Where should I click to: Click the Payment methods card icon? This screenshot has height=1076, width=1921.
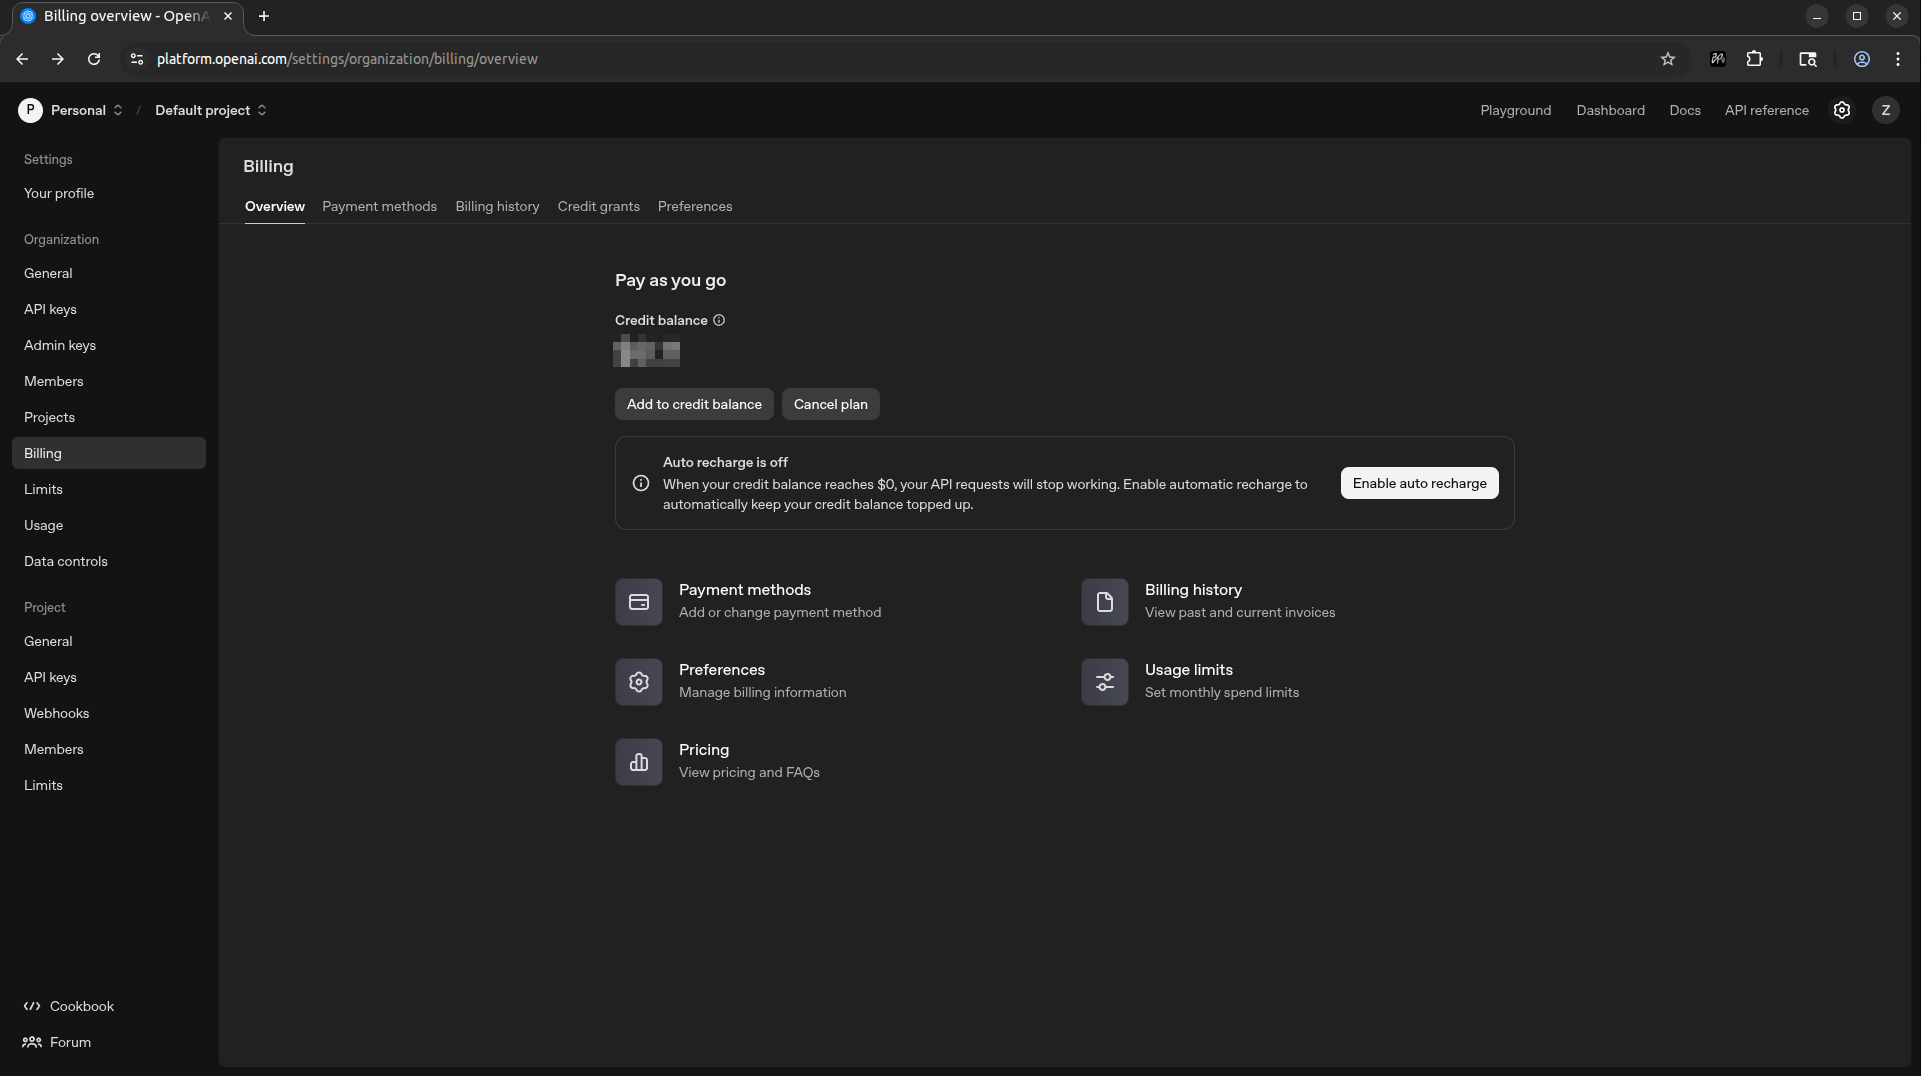pos(639,602)
